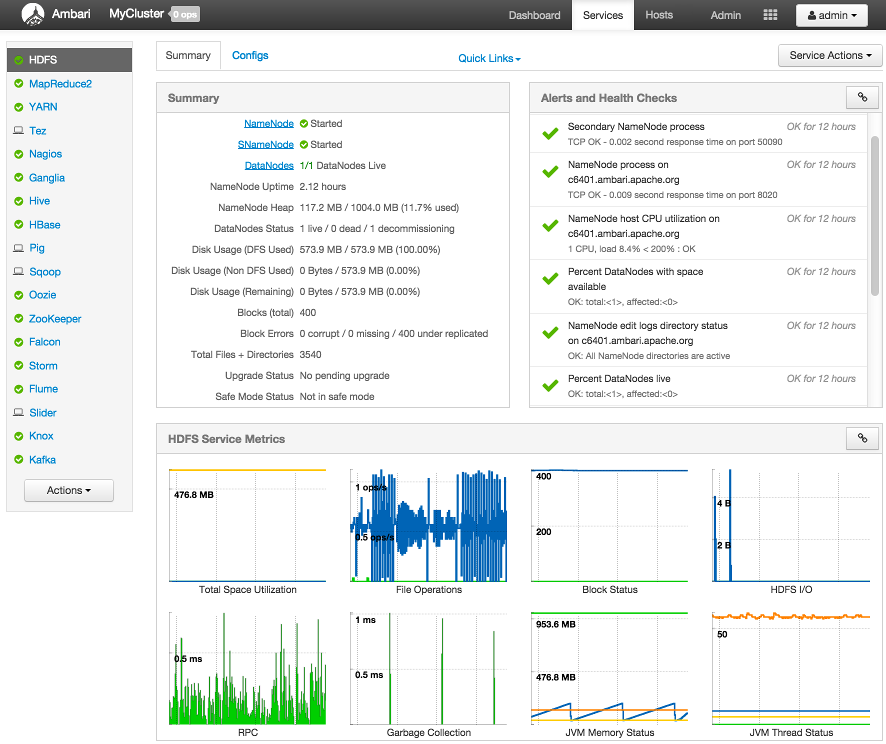
Task: Click the client laptop icon beside Tez
Action: [x=19, y=130]
